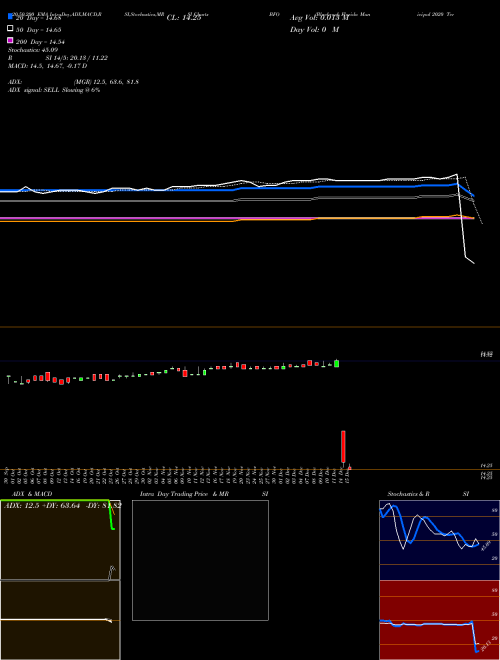
Task: Click the white 50 Day legend swatch
Action: click(x=10, y=29)
